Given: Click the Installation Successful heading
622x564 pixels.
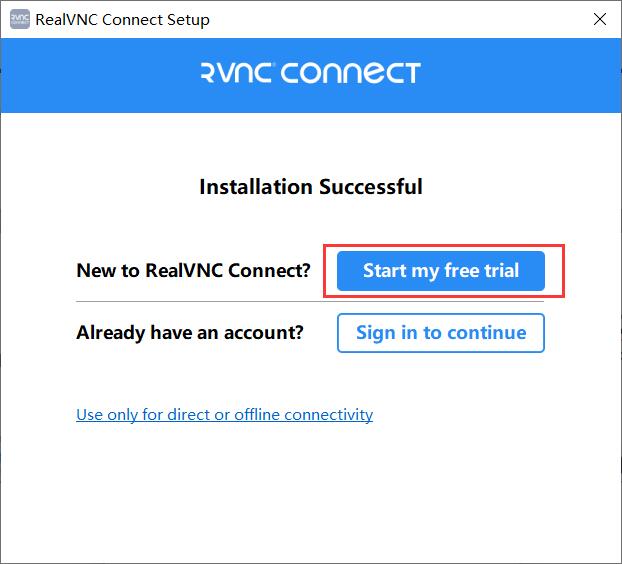Looking at the screenshot, I should pyautogui.click(x=311, y=187).
